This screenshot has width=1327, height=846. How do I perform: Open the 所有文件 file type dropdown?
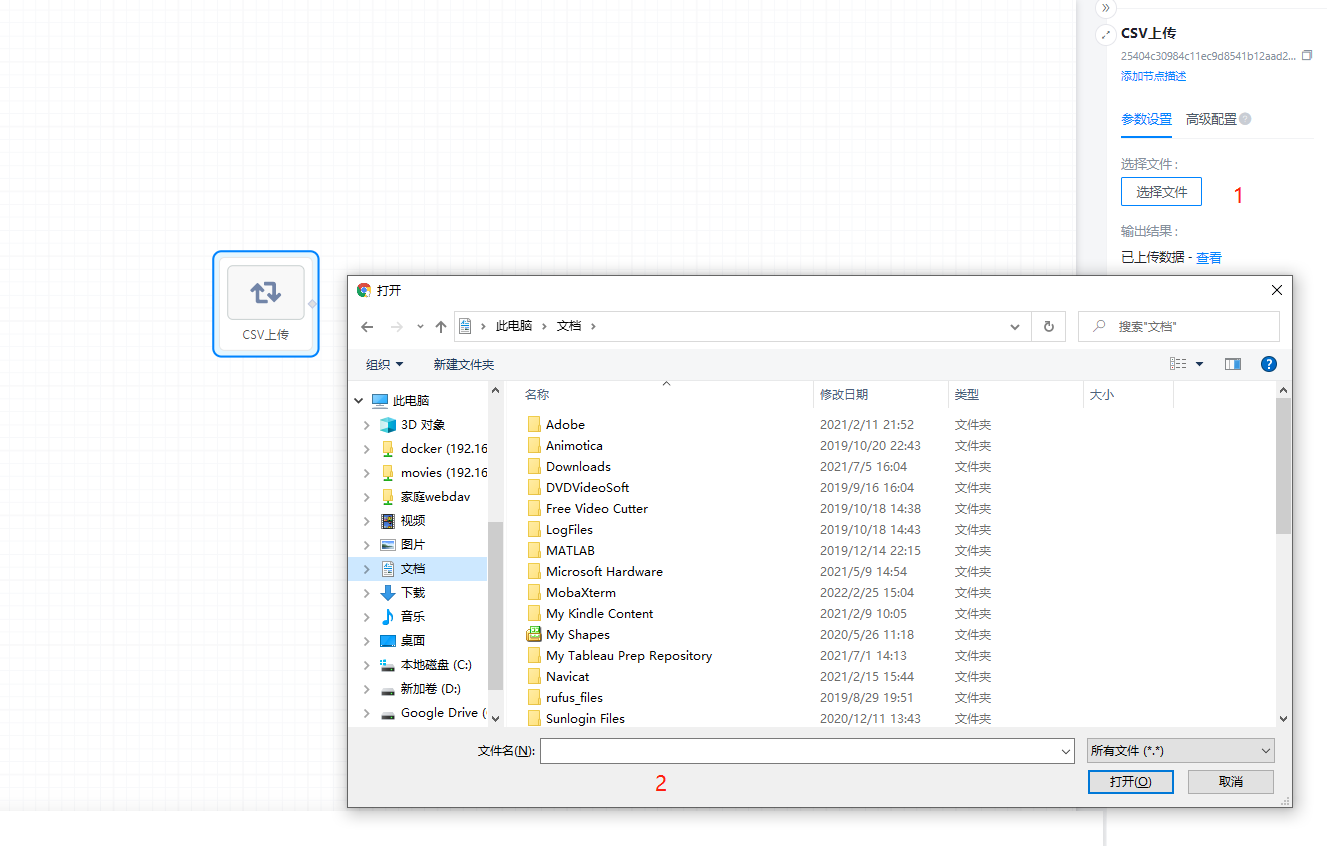pyautogui.click(x=1180, y=751)
